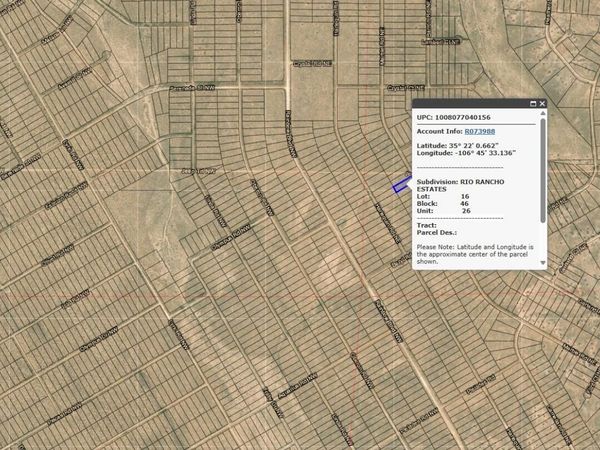Maximize the parcel info popup
The image size is (600, 450).
click(x=533, y=103)
